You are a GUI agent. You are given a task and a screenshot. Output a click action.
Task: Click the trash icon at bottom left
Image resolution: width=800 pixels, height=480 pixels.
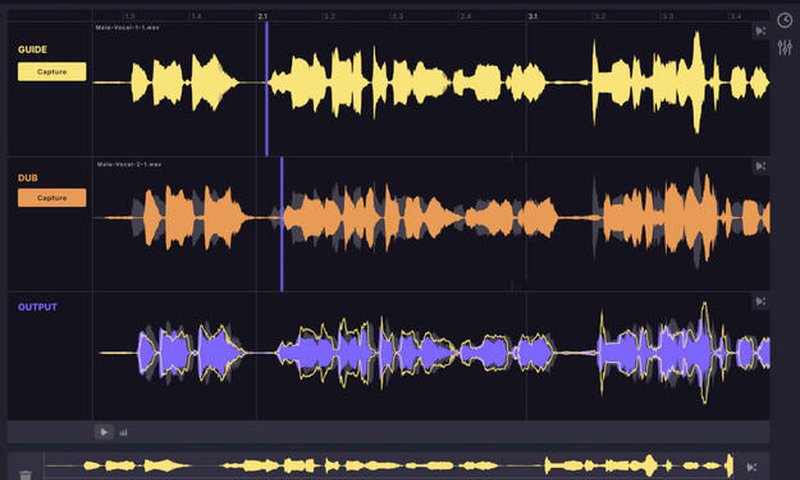[26, 474]
